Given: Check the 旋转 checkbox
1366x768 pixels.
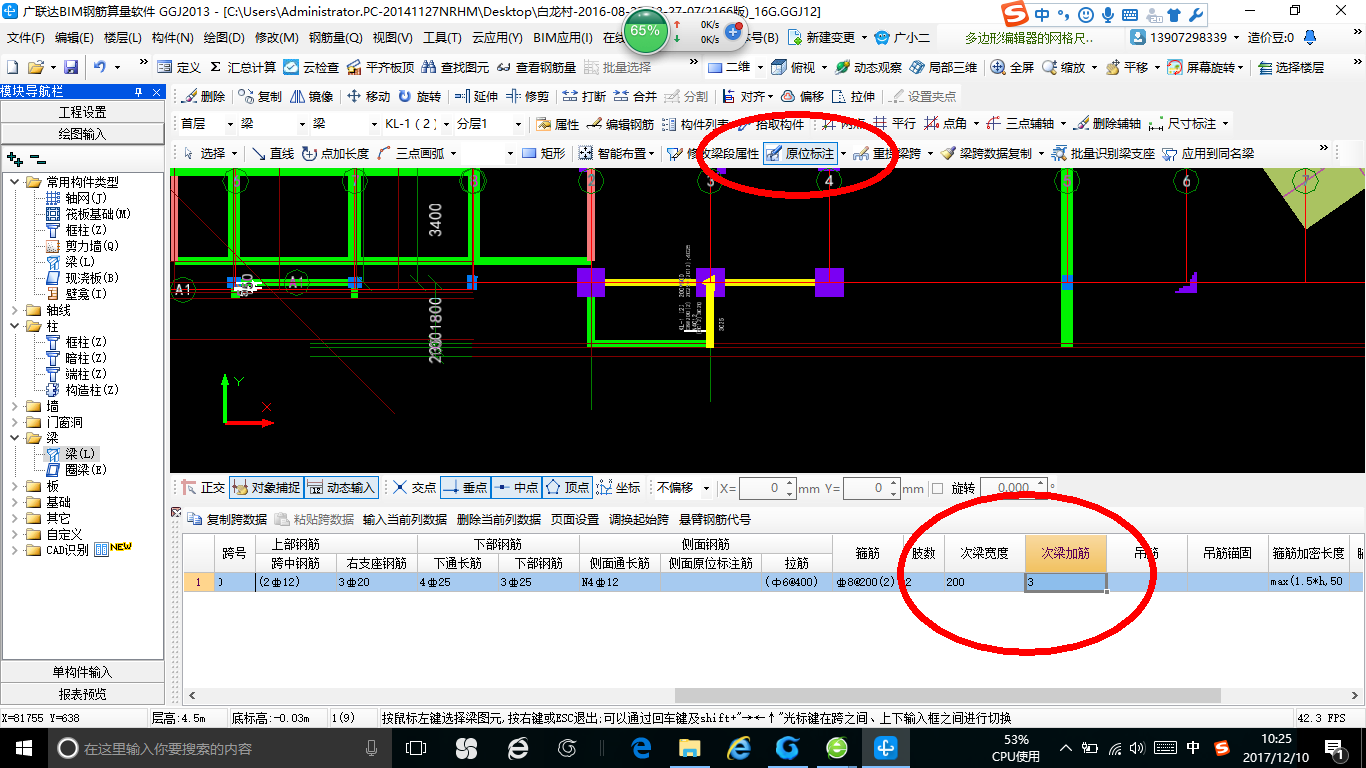Looking at the screenshot, I should [x=937, y=489].
